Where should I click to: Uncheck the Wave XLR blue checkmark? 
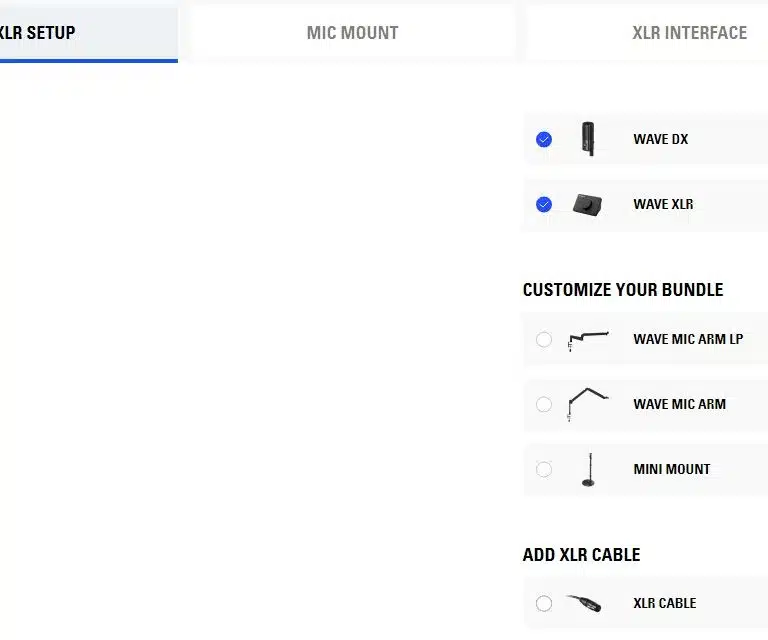click(544, 204)
